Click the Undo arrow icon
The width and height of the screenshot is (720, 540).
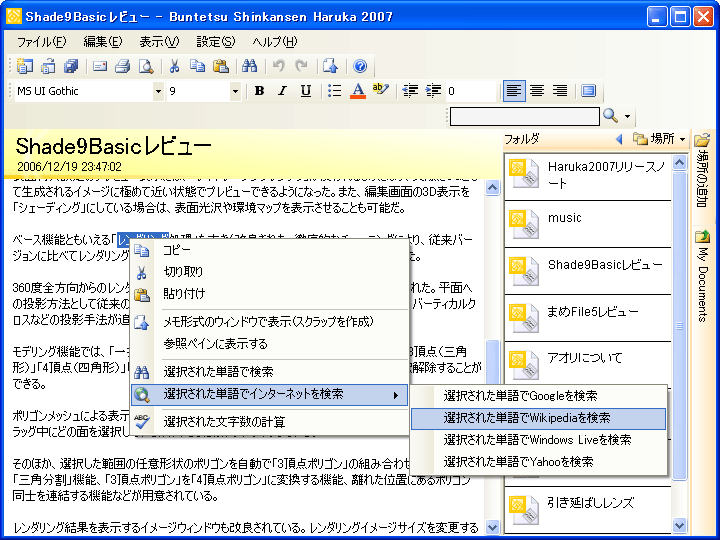tap(278, 66)
